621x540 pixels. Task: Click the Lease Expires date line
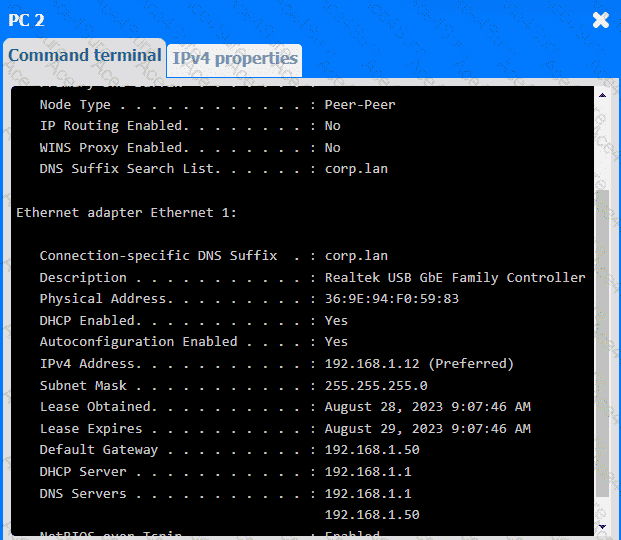(284, 428)
